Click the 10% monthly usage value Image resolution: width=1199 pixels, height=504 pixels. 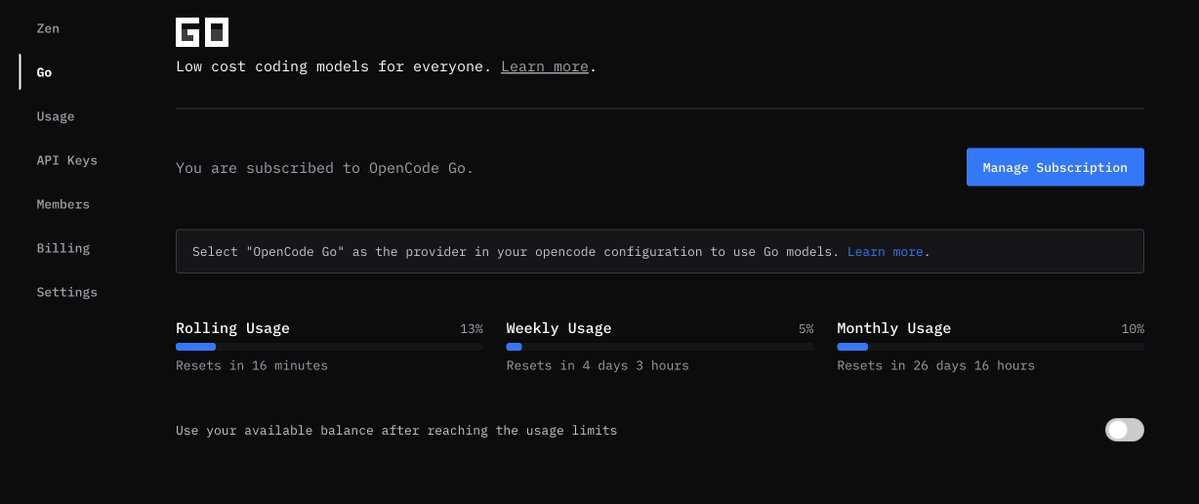tap(1132, 329)
